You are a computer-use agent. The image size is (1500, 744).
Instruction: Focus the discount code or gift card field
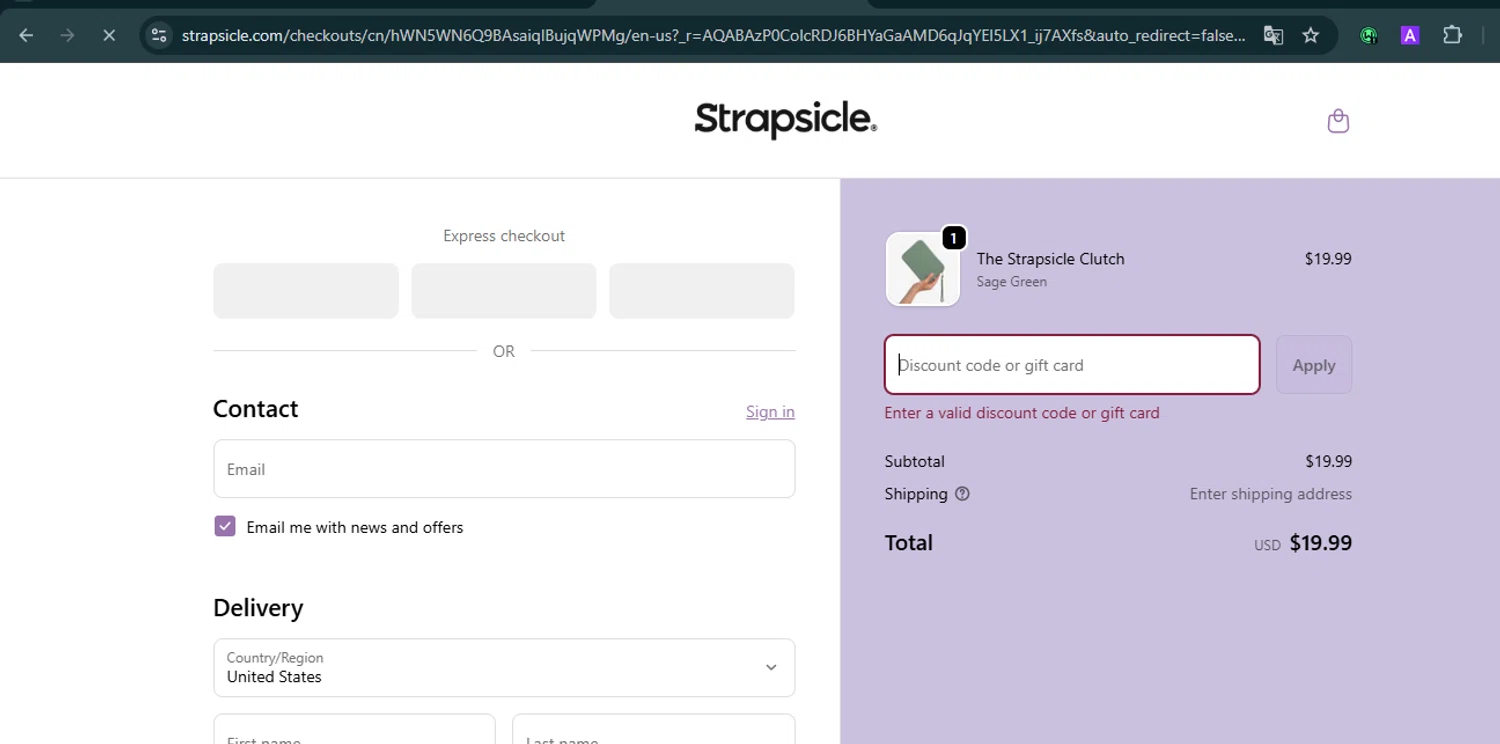[x=1072, y=365]
